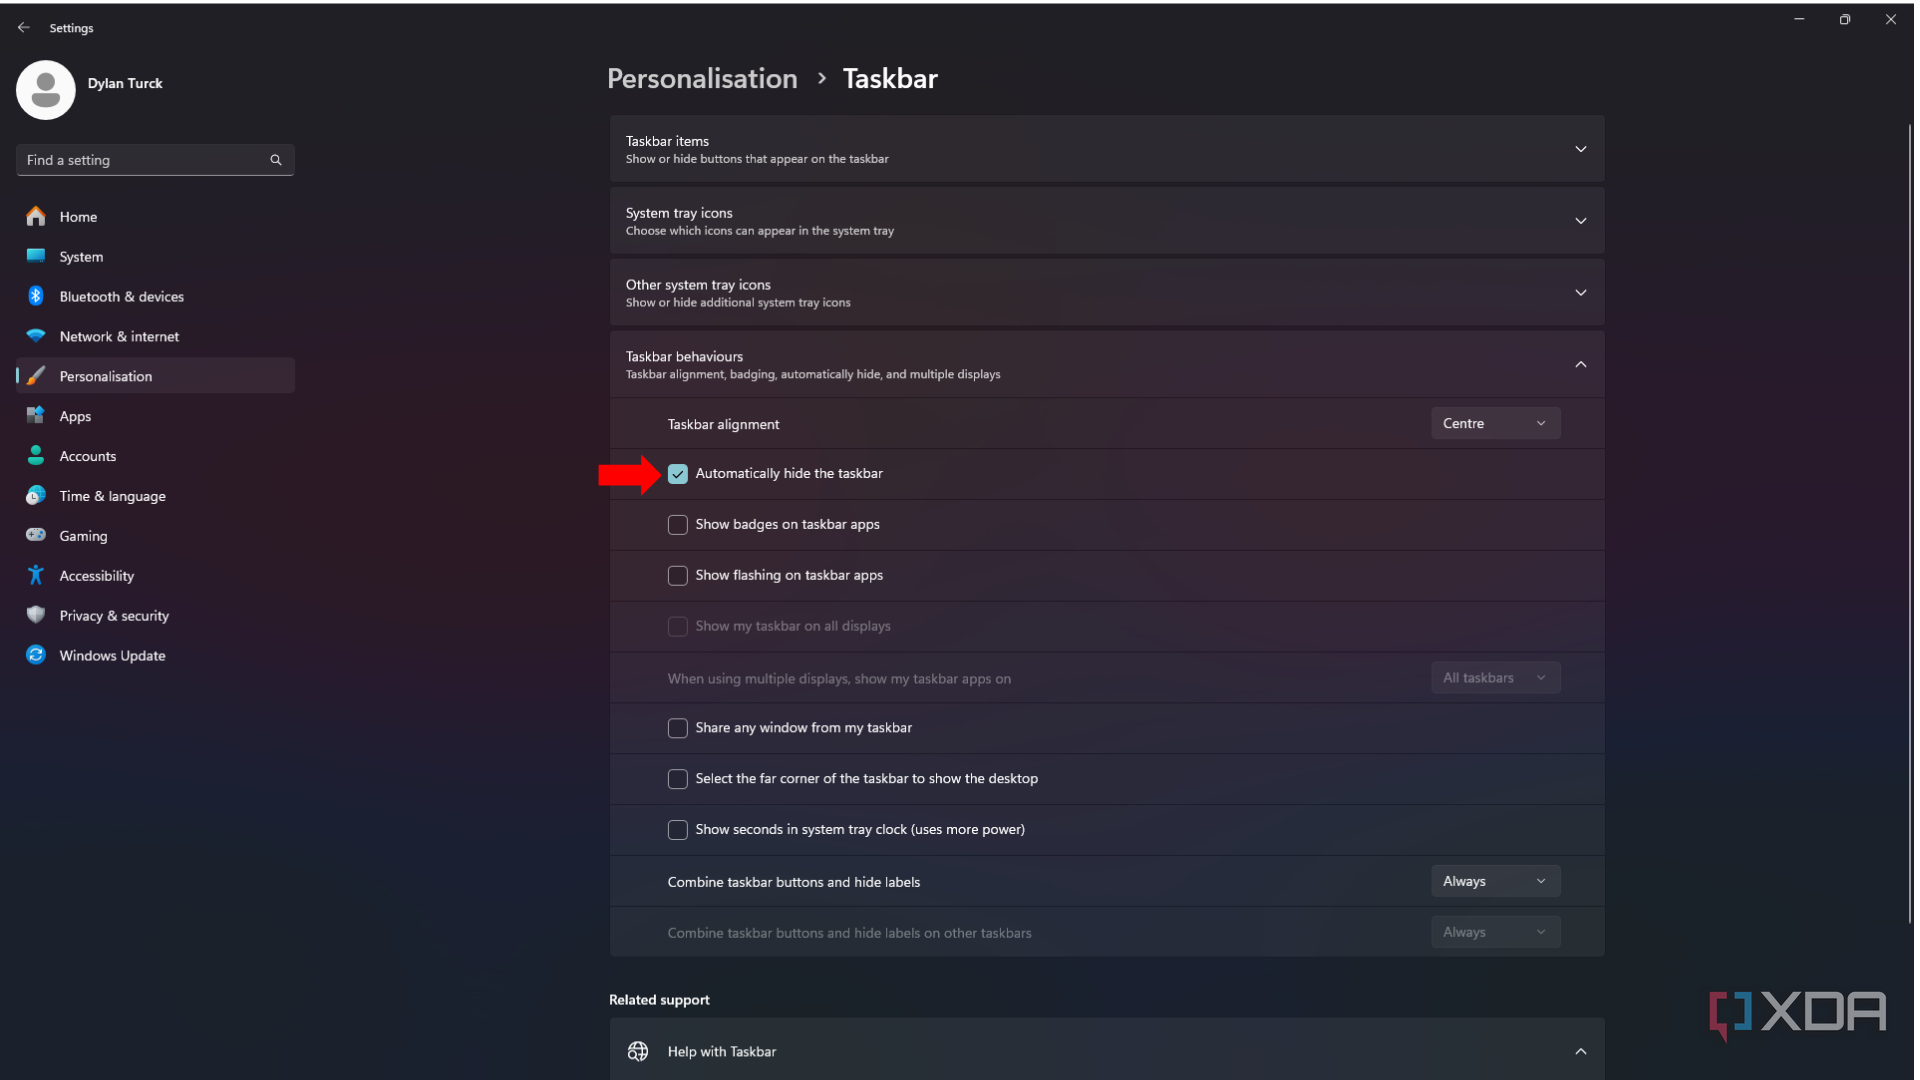
Task: Change the Combine taskbar buttons dropdown
Action: click(x=1494, y=881)
